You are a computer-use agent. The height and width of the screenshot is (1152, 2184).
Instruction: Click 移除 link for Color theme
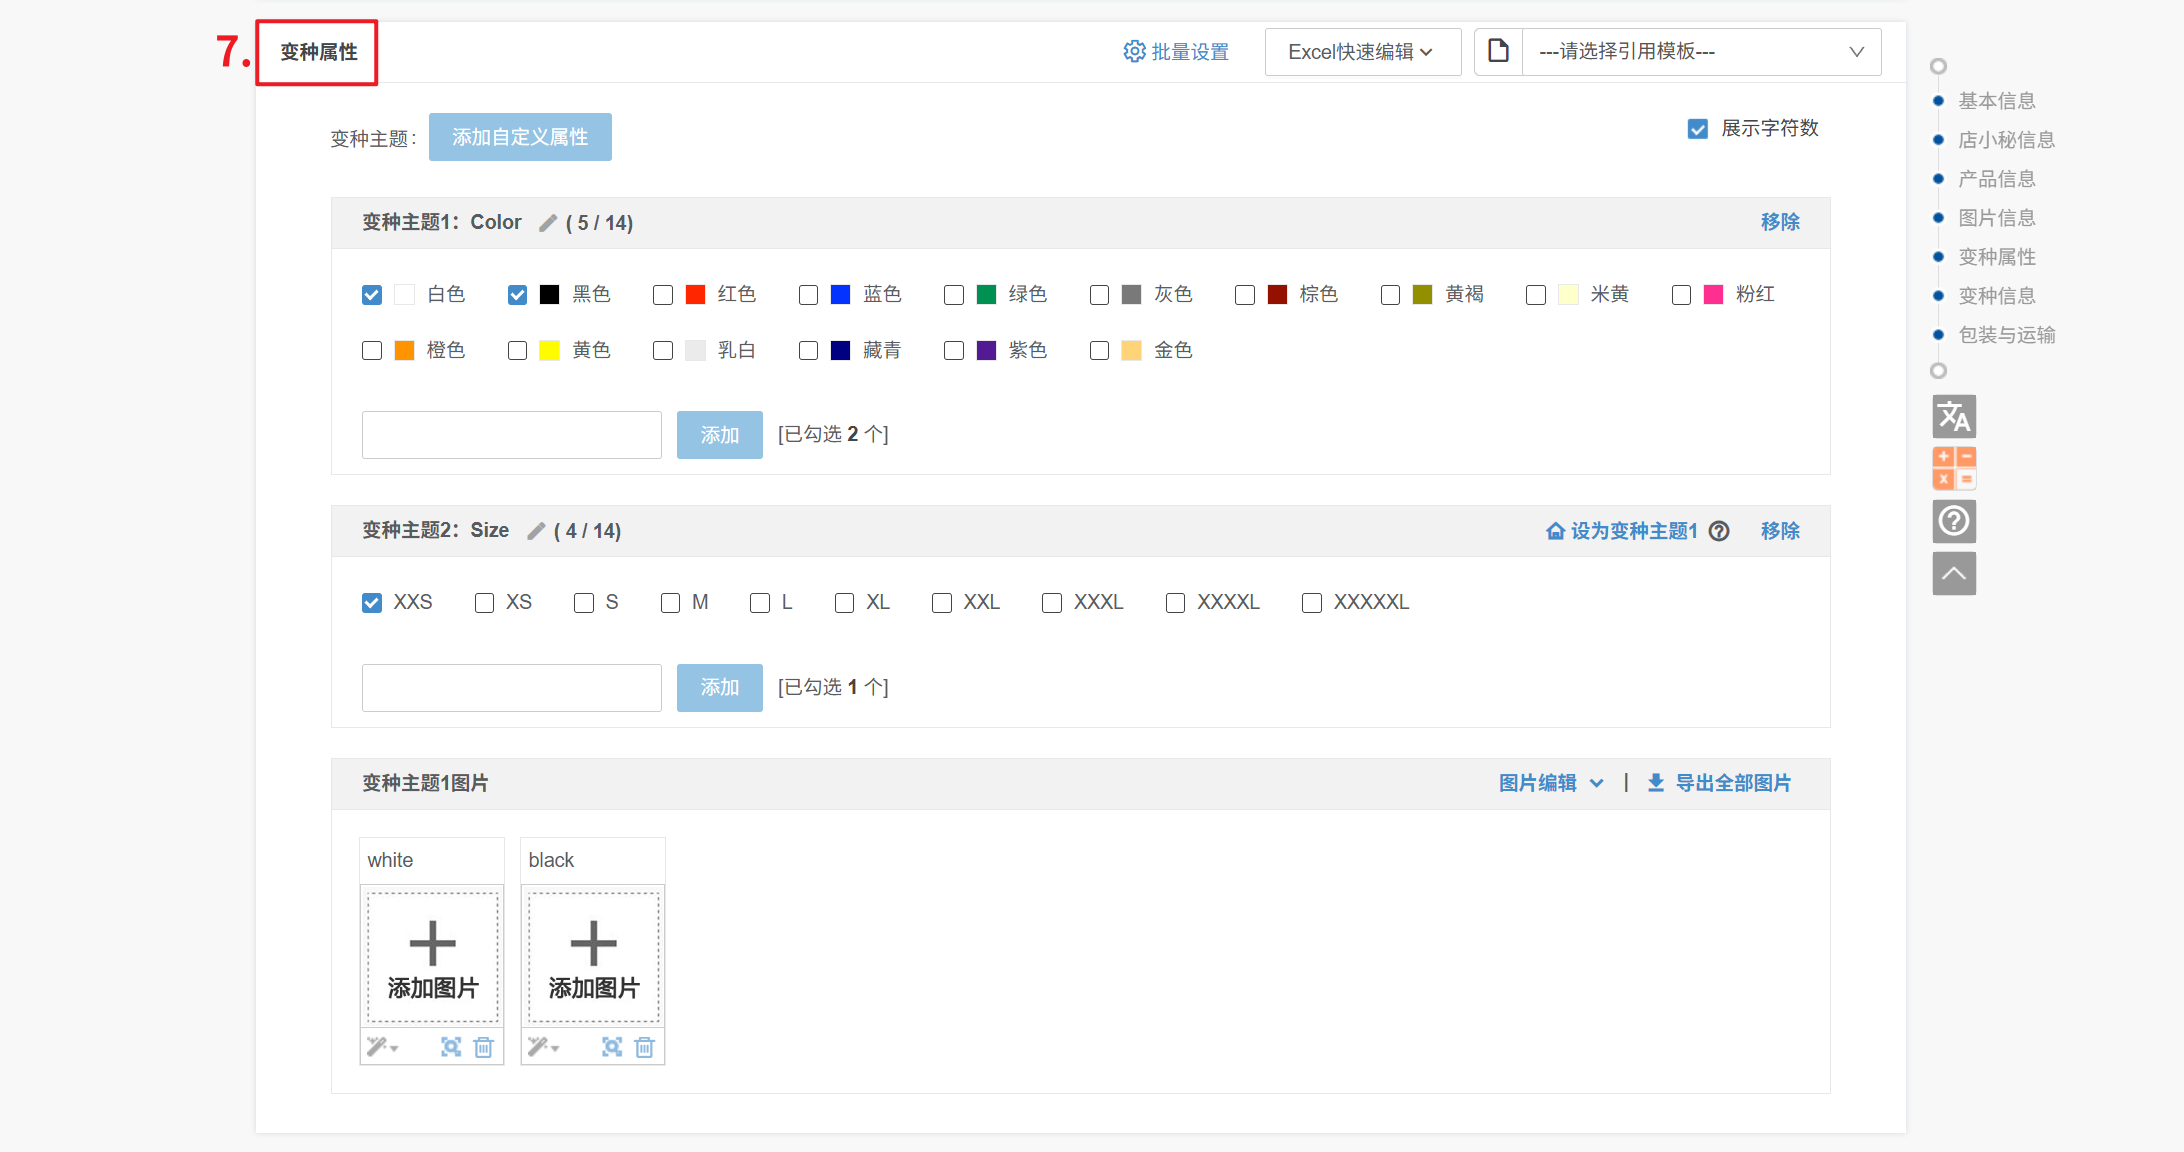pyautogui.click(x=1780, y=222)
